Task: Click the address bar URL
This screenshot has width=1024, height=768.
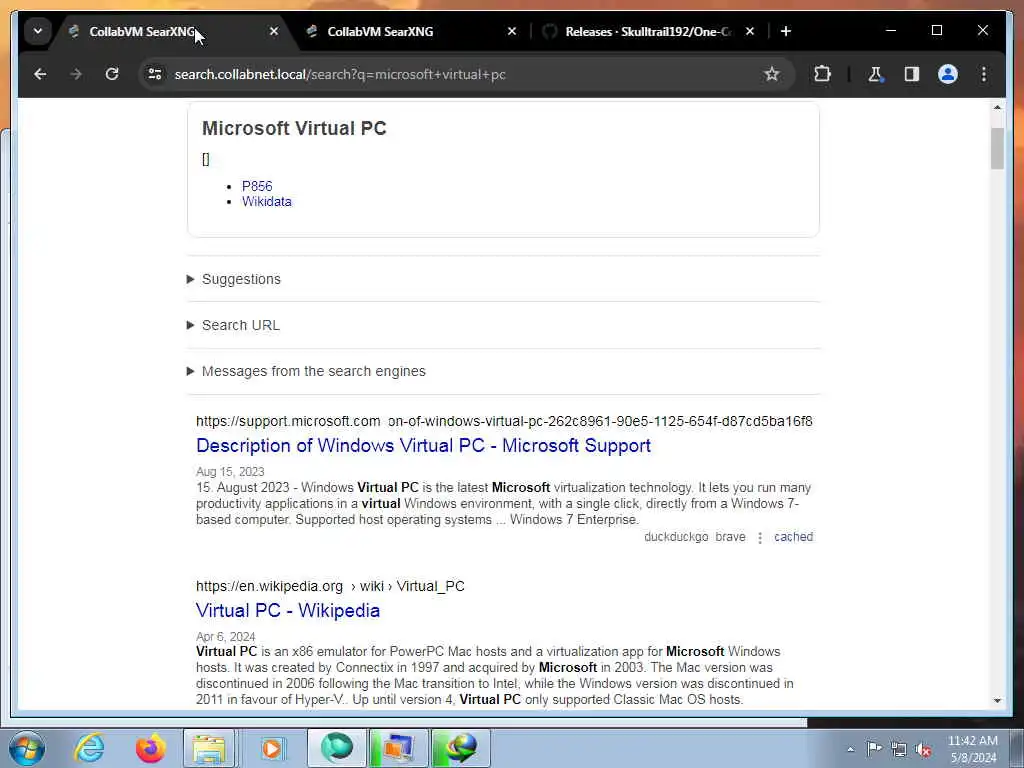Action: click(x=340, y=74)
